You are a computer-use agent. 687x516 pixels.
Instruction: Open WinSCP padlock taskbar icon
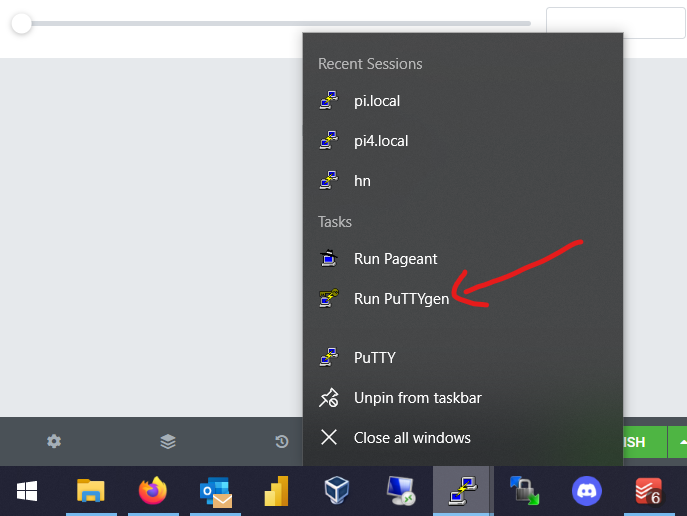click(x=524, y=491)
